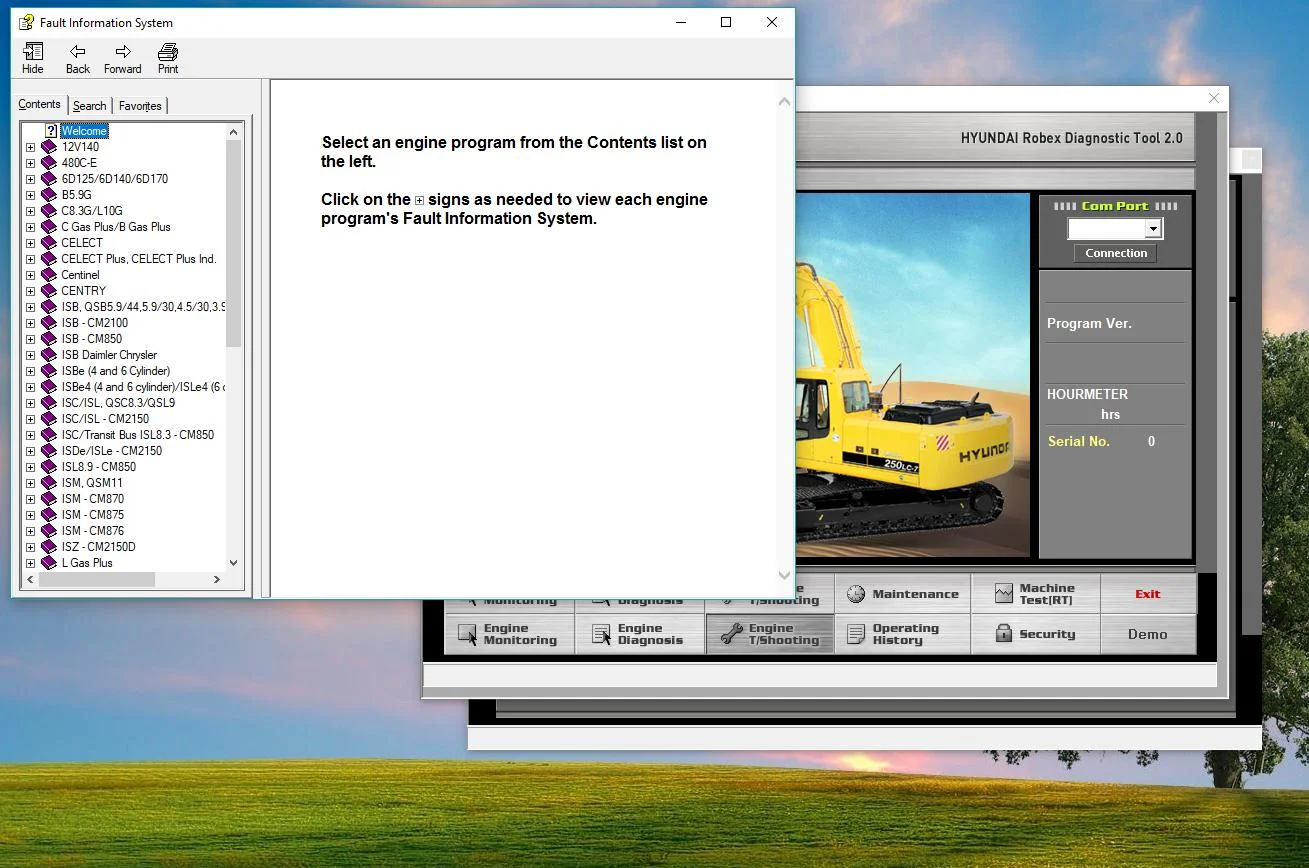
Task: Select the Welcome item in Contents
Action: [x=84, y=131]
